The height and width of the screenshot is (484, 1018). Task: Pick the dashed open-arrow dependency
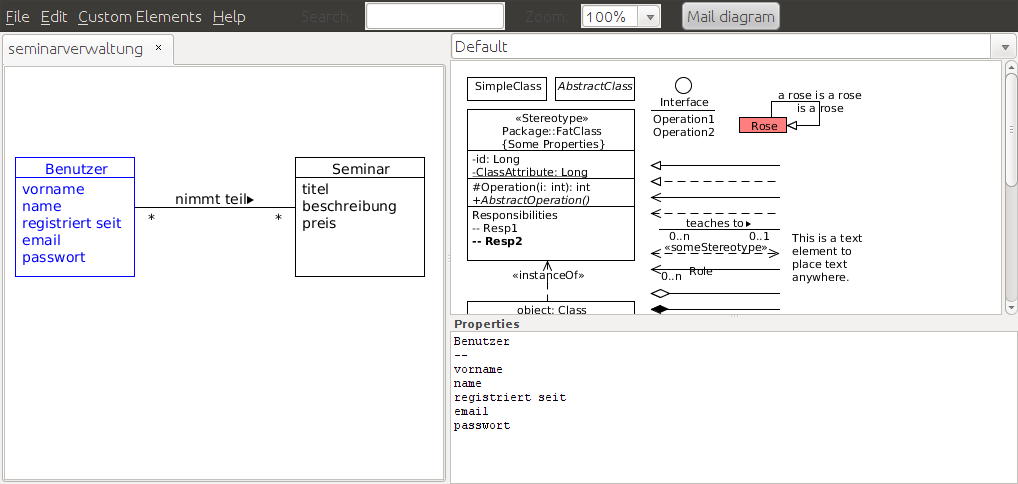(715, 213)
